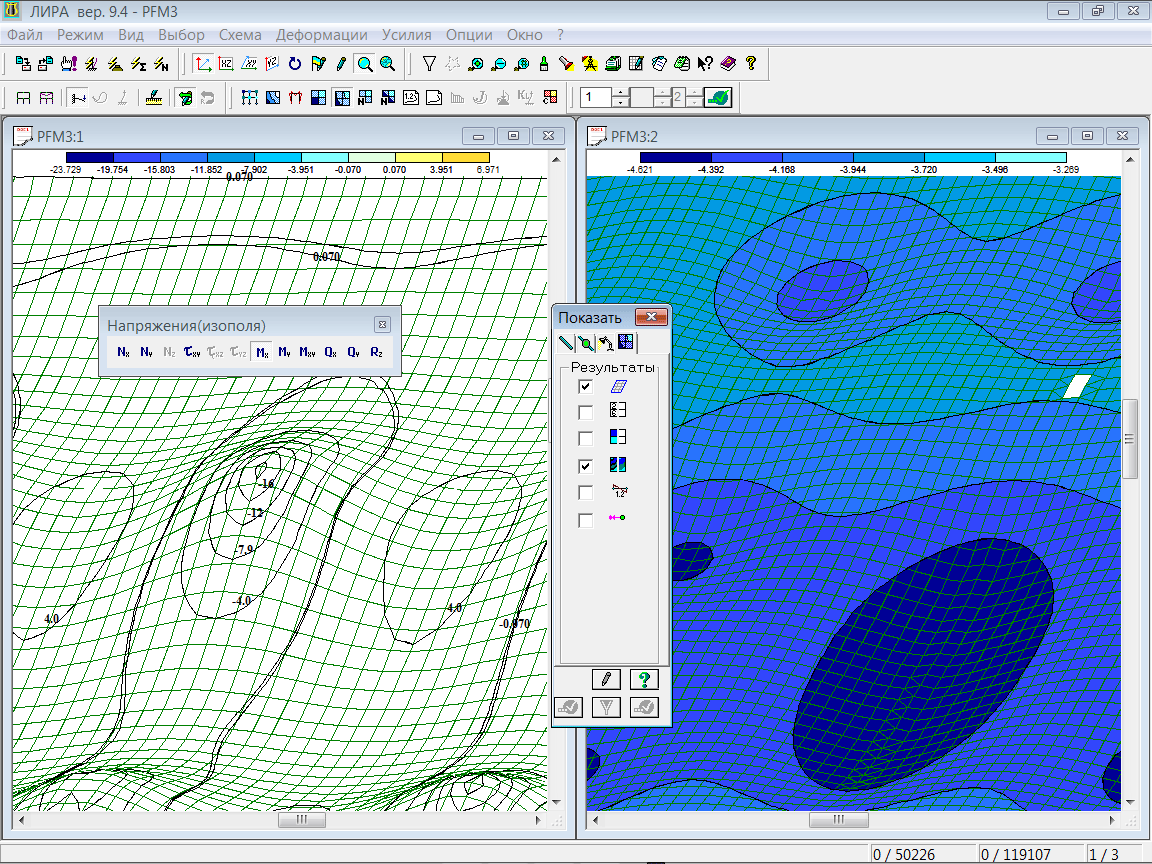Open the Усилия menu
1152x864 pixels.
[x=406, y=35]
